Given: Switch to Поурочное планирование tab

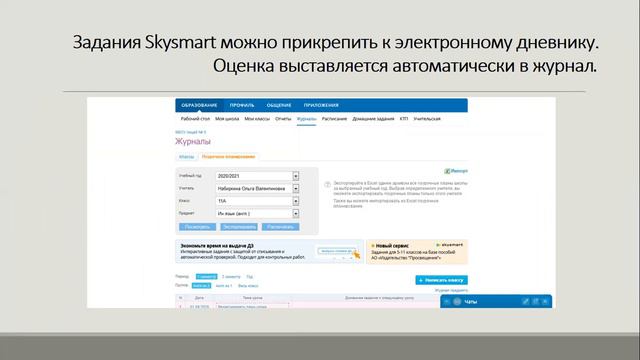Looking at the screenshot, I should point(228,157).
